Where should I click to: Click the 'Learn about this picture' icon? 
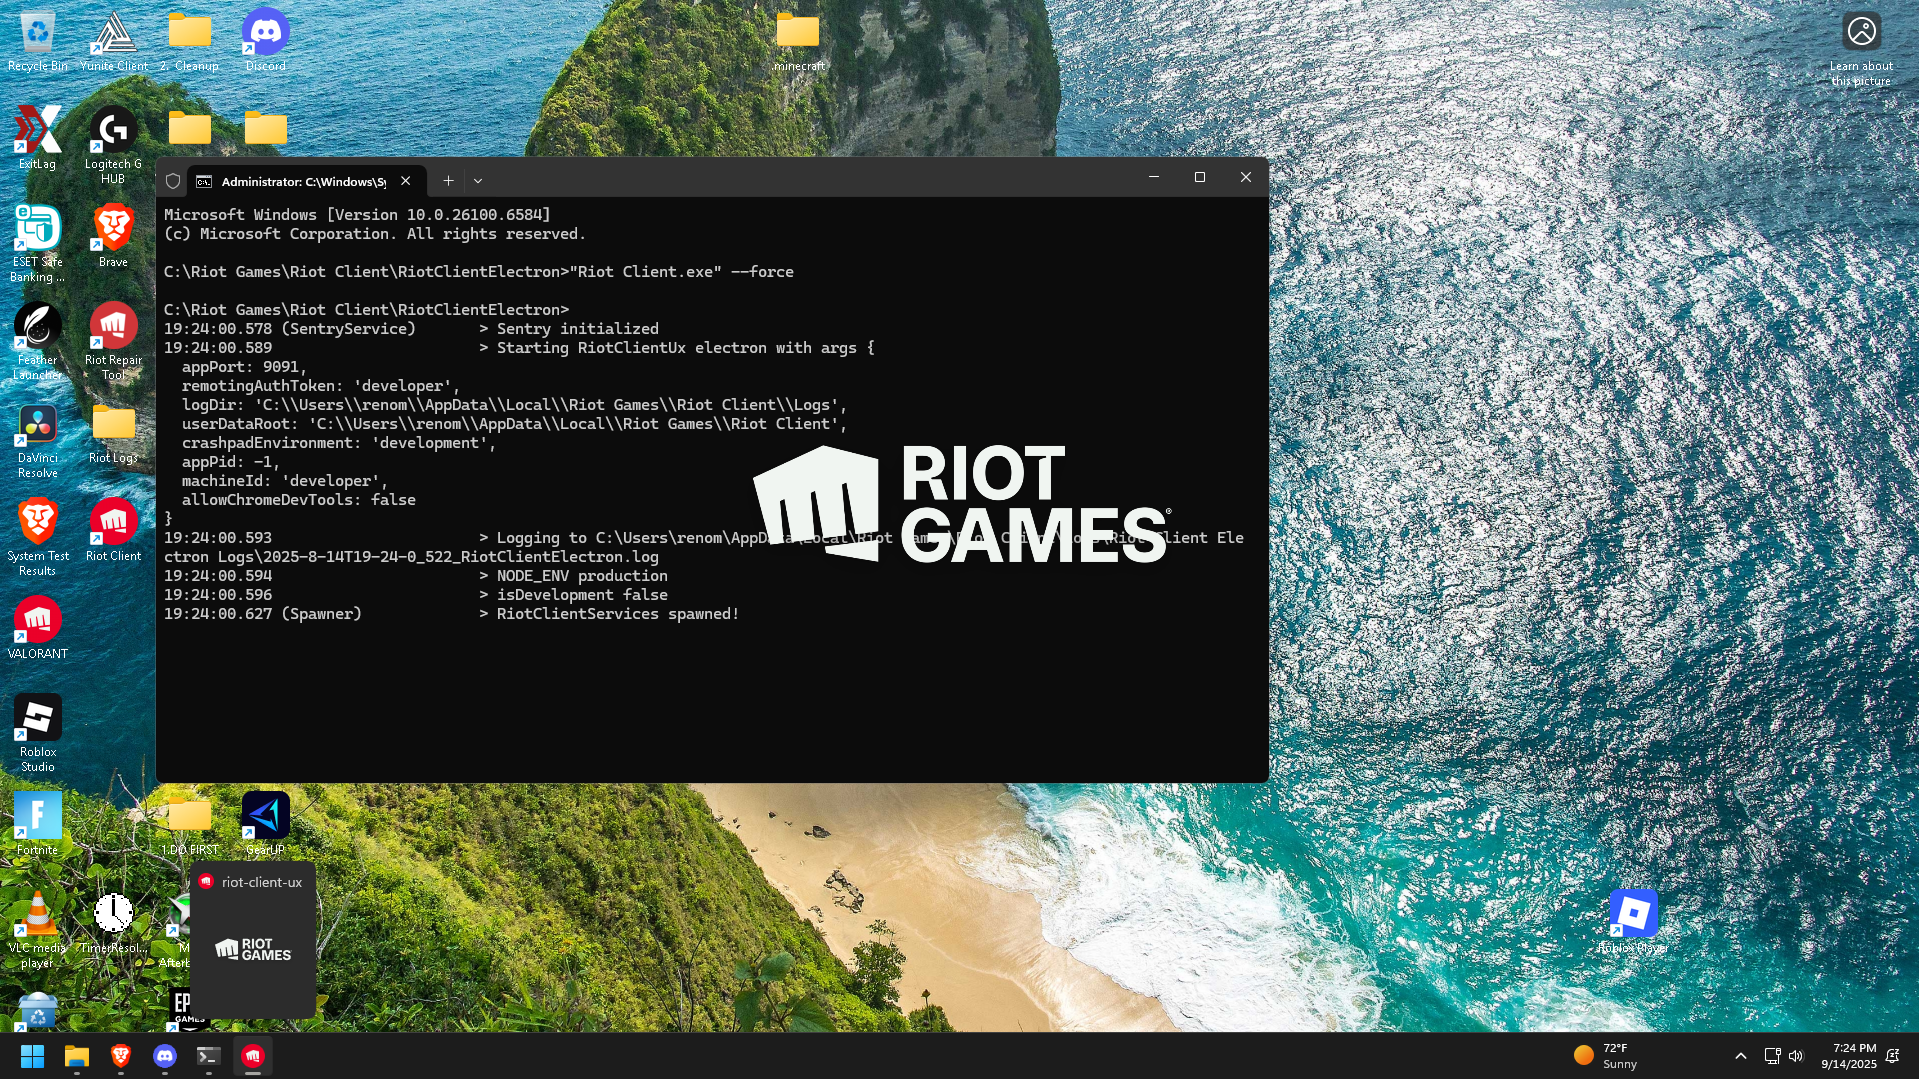[1861, 48]
